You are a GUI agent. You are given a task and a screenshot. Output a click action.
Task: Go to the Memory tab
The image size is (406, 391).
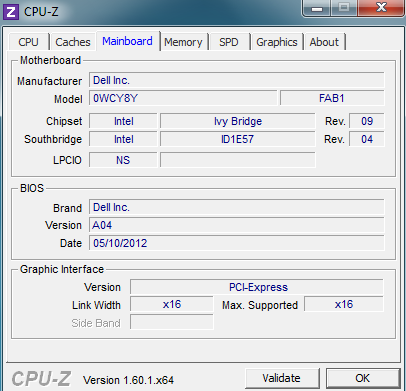click(x=183, y=42)
